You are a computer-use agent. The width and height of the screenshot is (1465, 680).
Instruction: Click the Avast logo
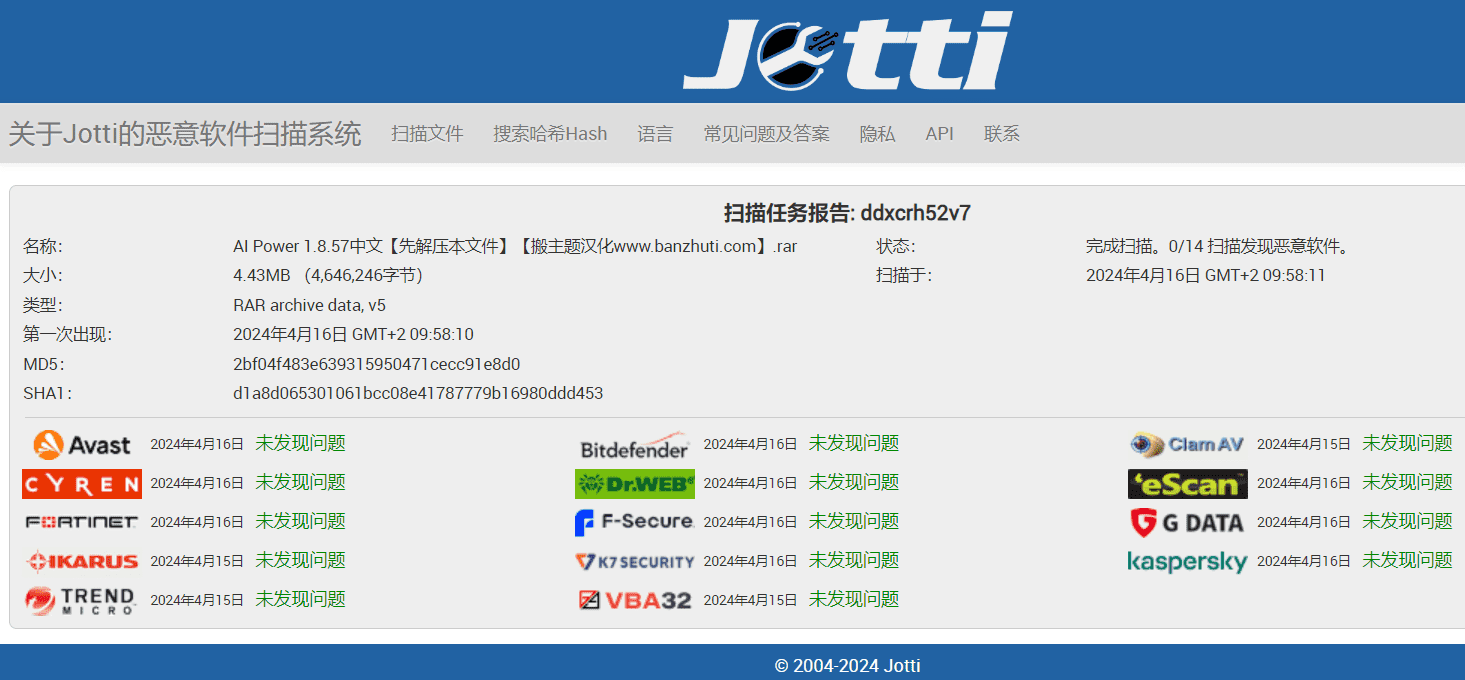[x=82, y=445]
